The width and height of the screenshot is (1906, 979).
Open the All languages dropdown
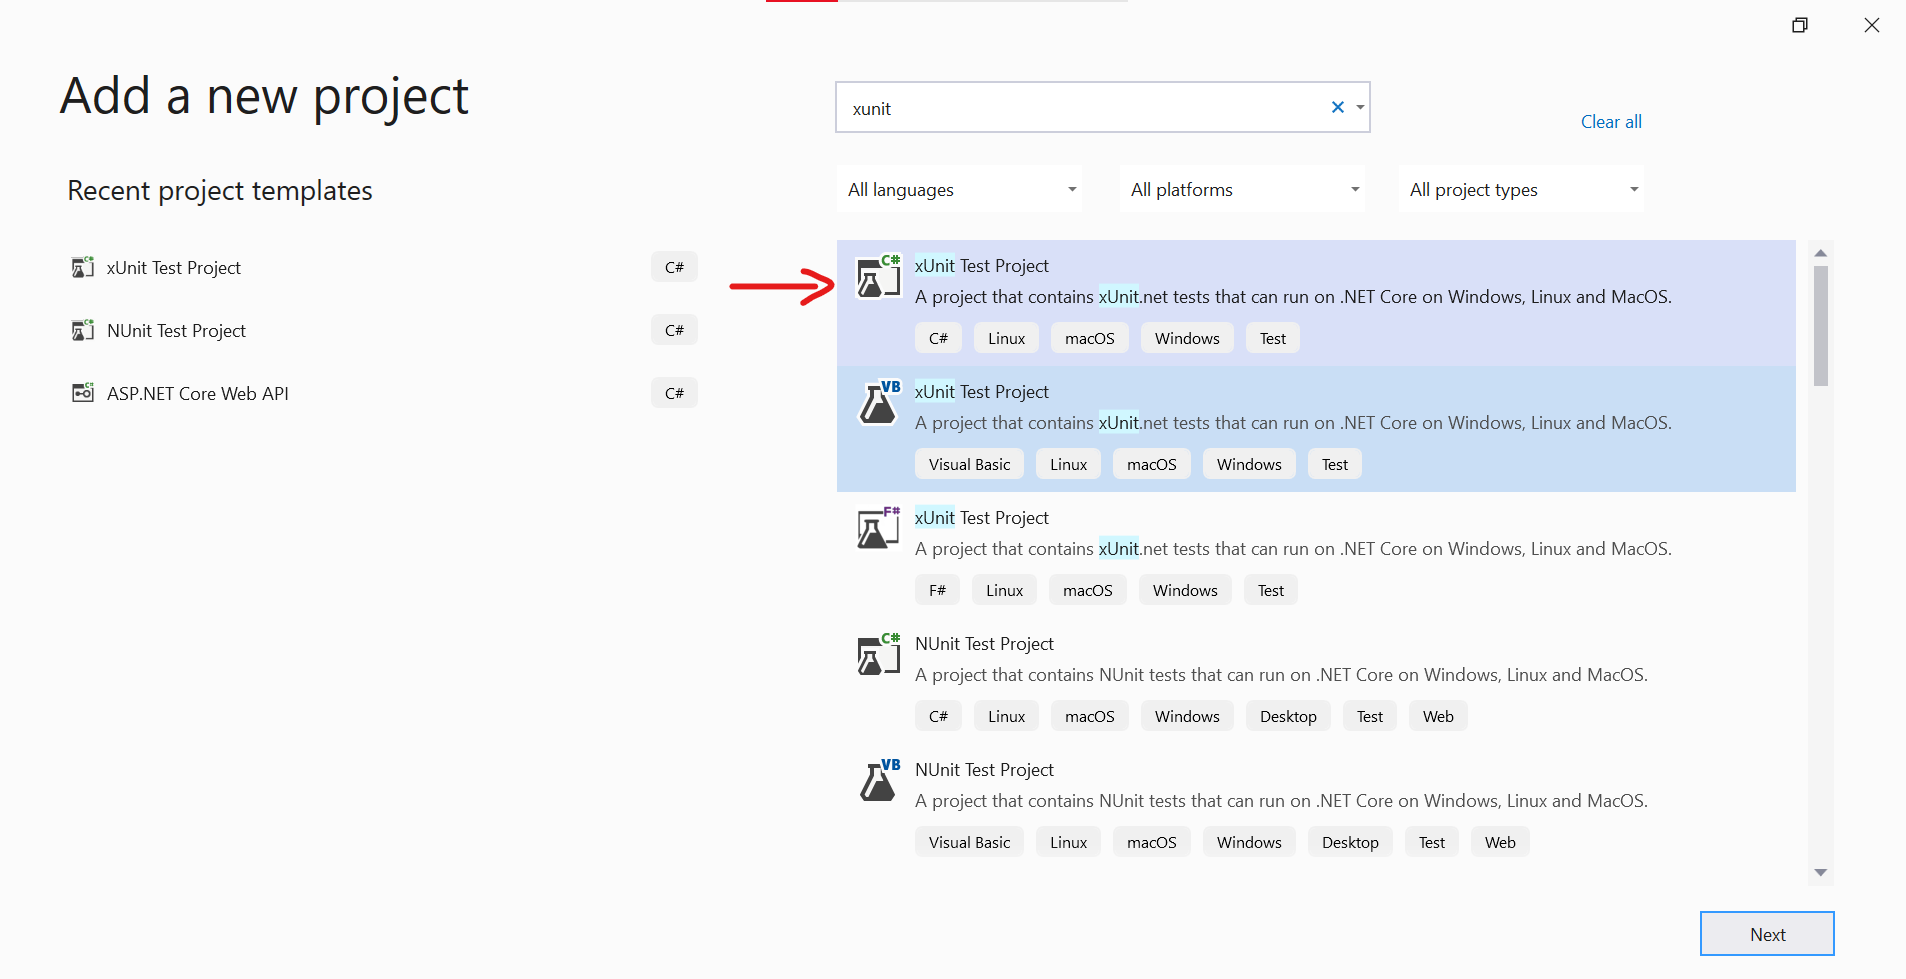pos(958,189)
